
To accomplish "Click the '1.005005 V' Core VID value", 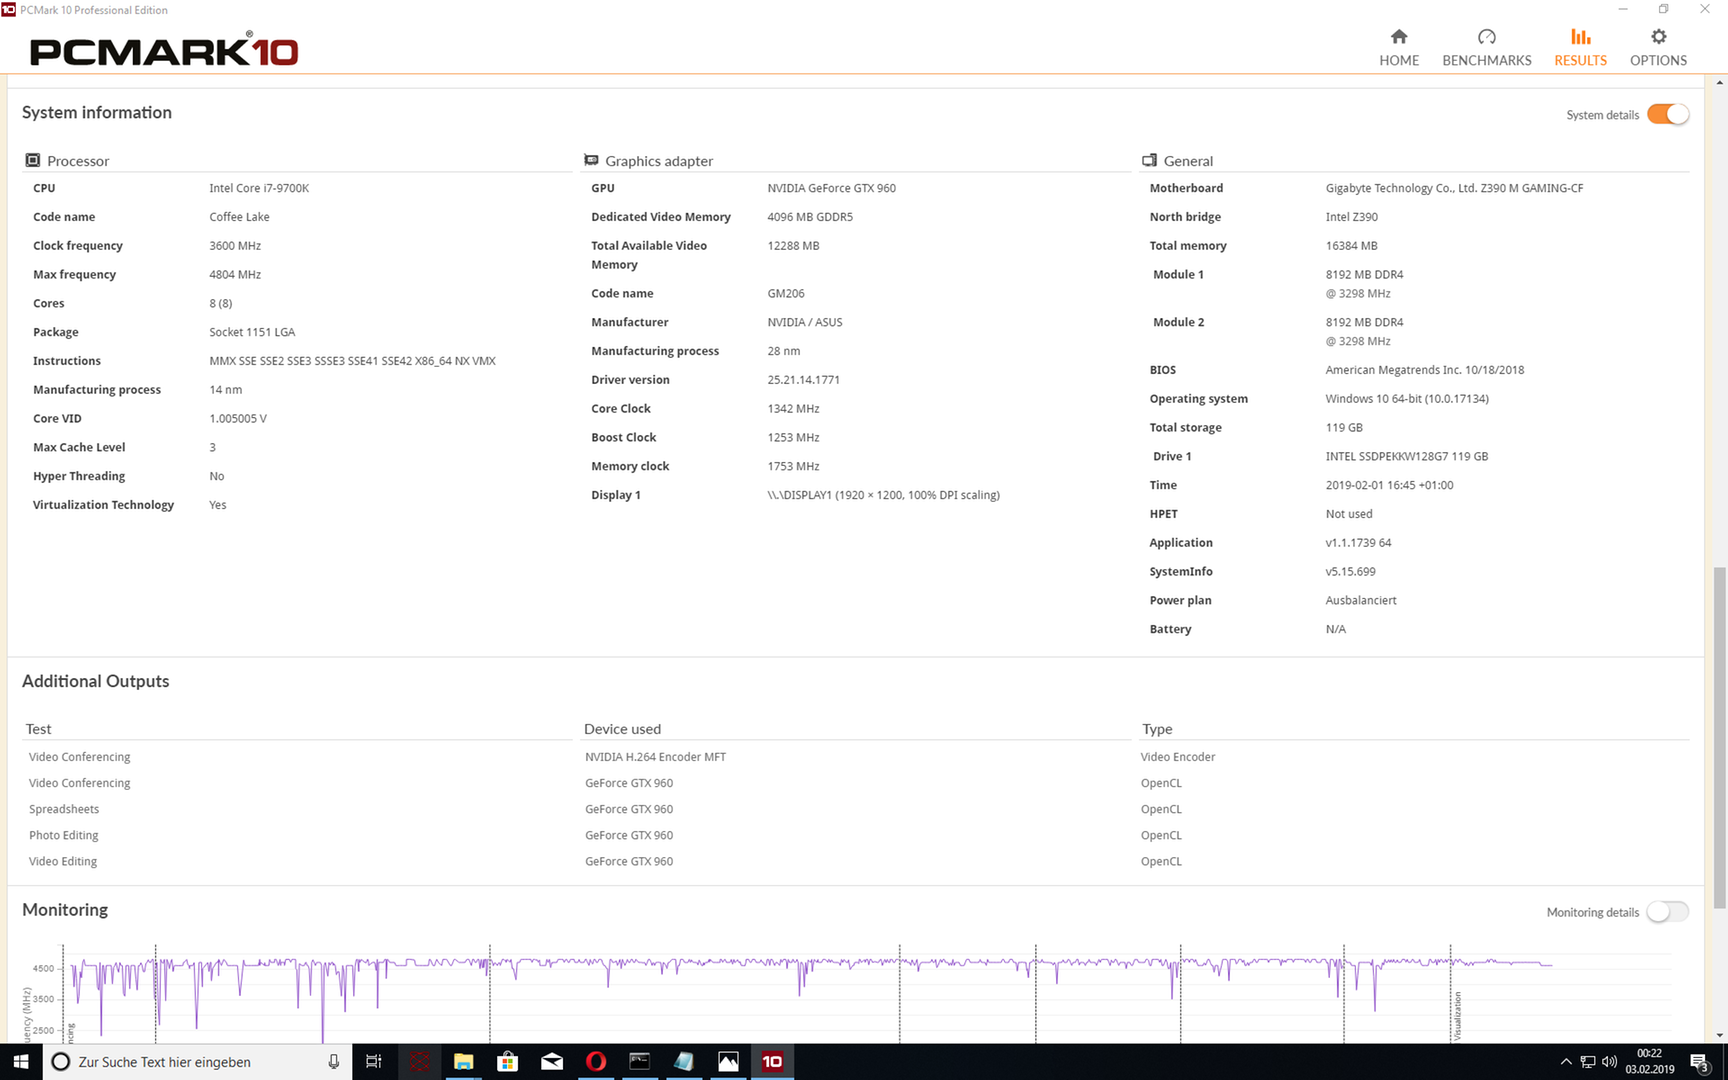I will tap(237, 419).
